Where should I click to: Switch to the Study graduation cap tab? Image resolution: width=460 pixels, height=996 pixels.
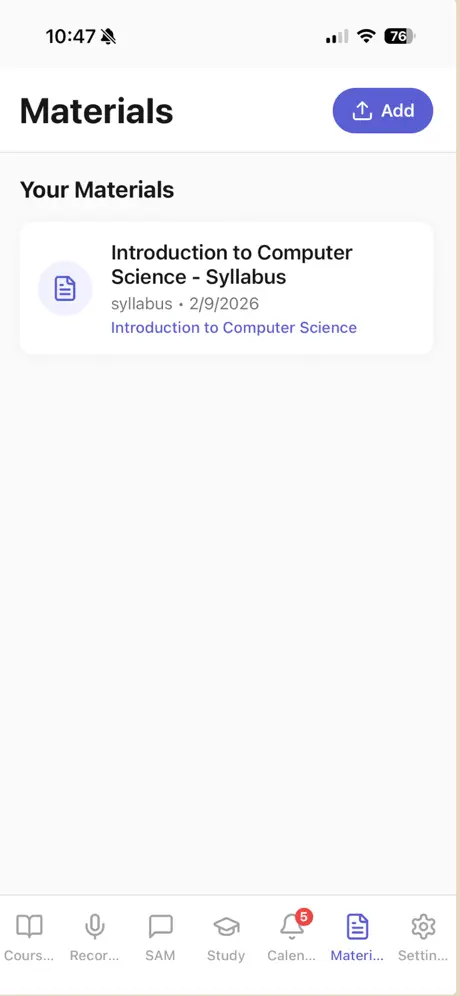coord(226,927)
